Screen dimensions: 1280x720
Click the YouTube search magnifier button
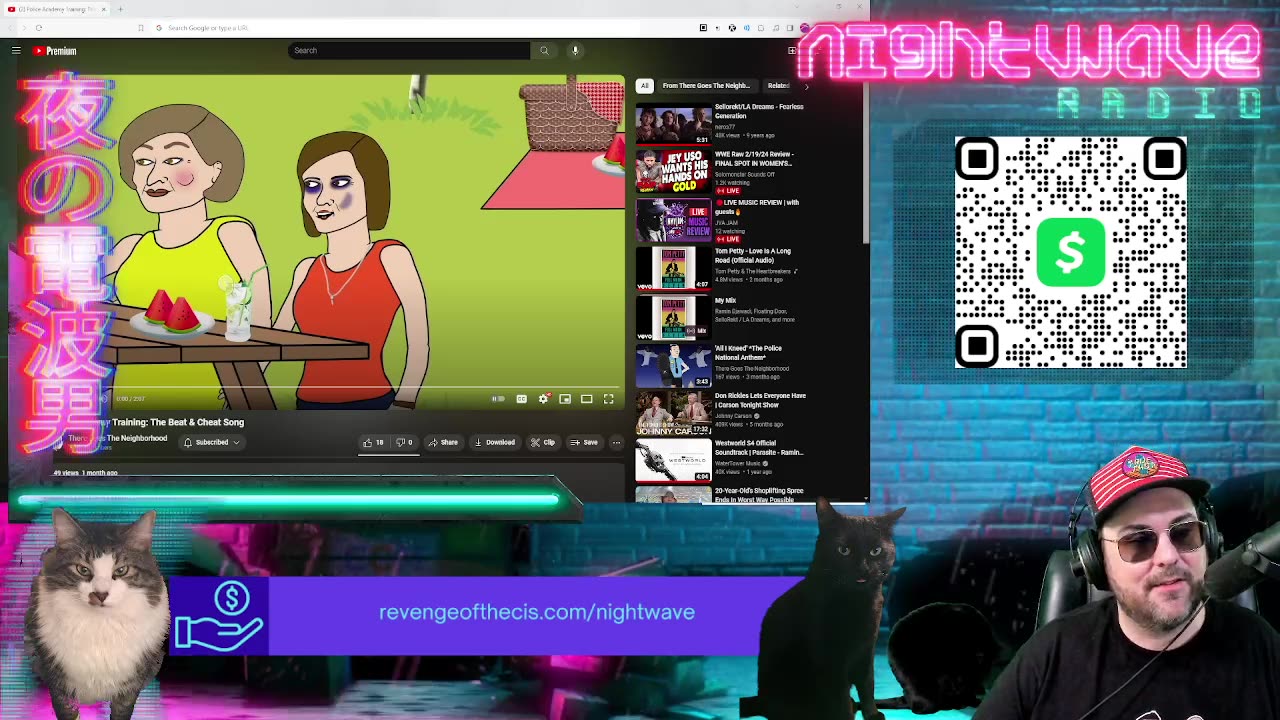544,50
